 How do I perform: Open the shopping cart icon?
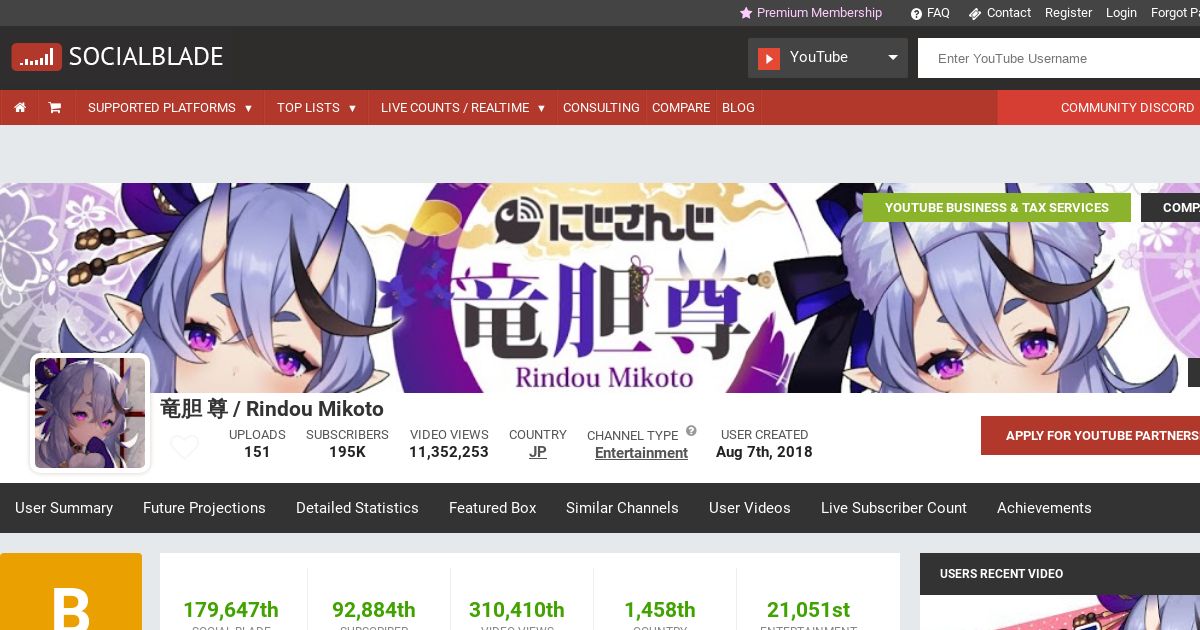pyautogui.click(x=55, y=108)
